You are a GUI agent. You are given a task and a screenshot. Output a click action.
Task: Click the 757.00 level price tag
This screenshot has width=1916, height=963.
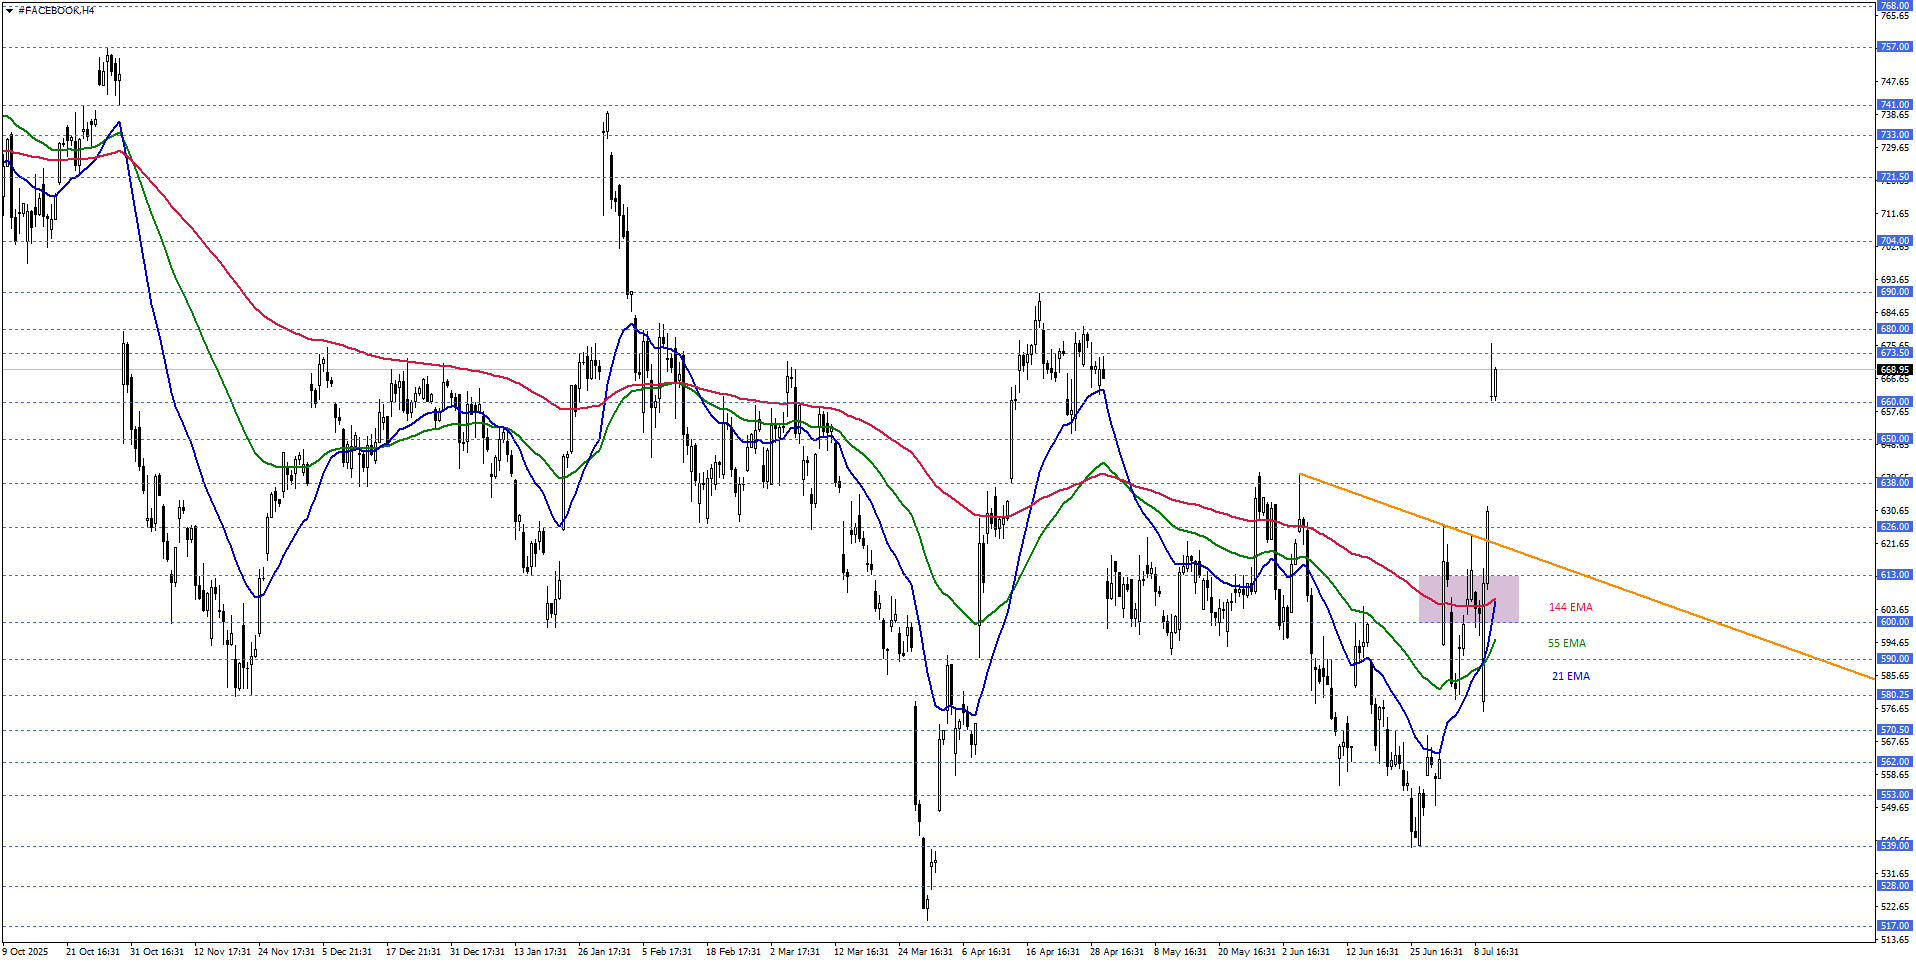(x=1894, y=47)
